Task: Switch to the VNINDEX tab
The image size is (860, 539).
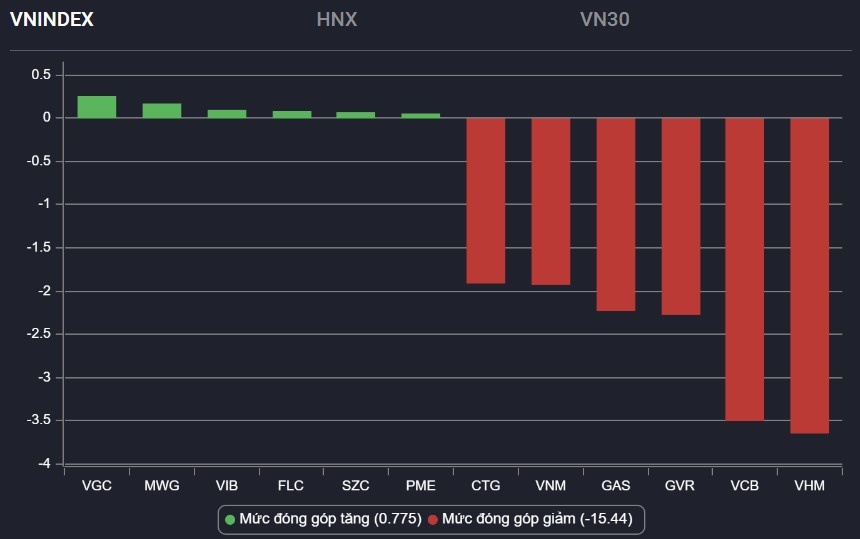Action: (51, 20)
